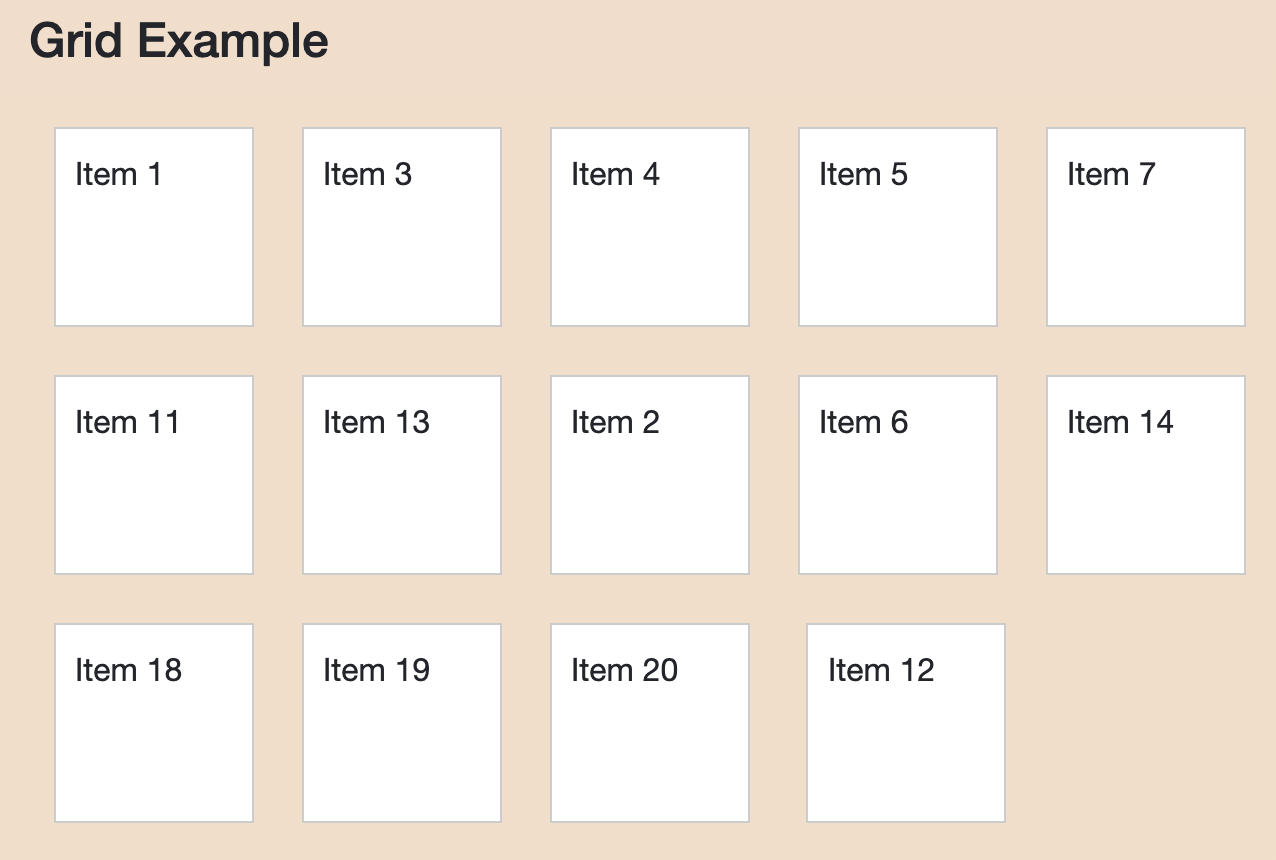The width and height of the screenshot is (1276, 860).
Task: Click the "Item 18" text label
Action: (x=128, y=670)
